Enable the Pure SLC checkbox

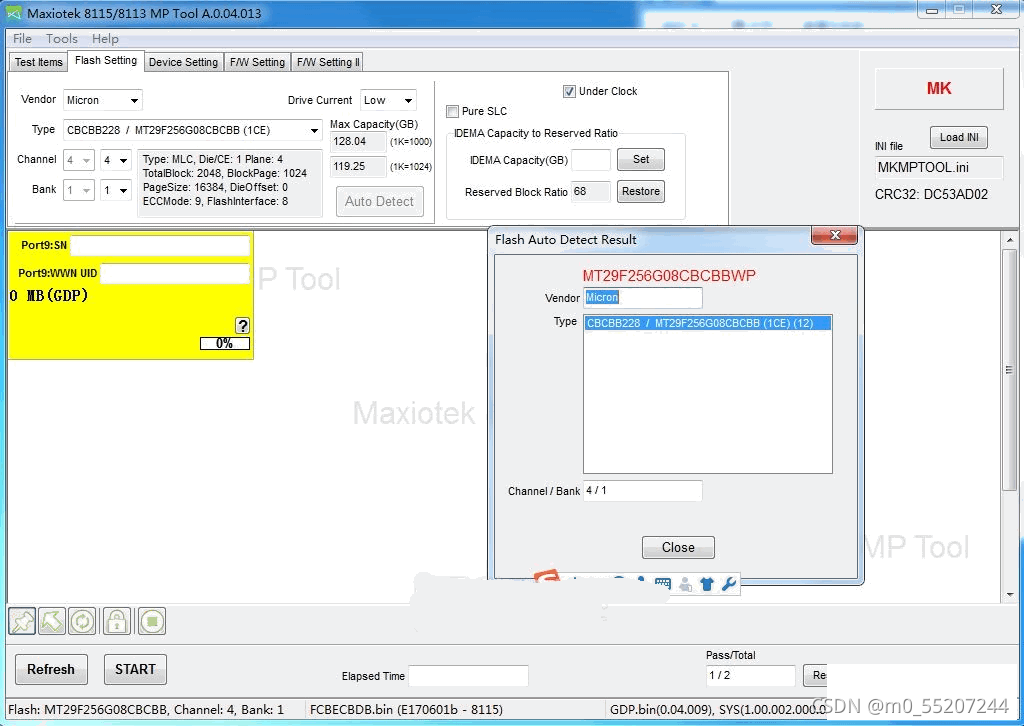click(x=452, y=111)
